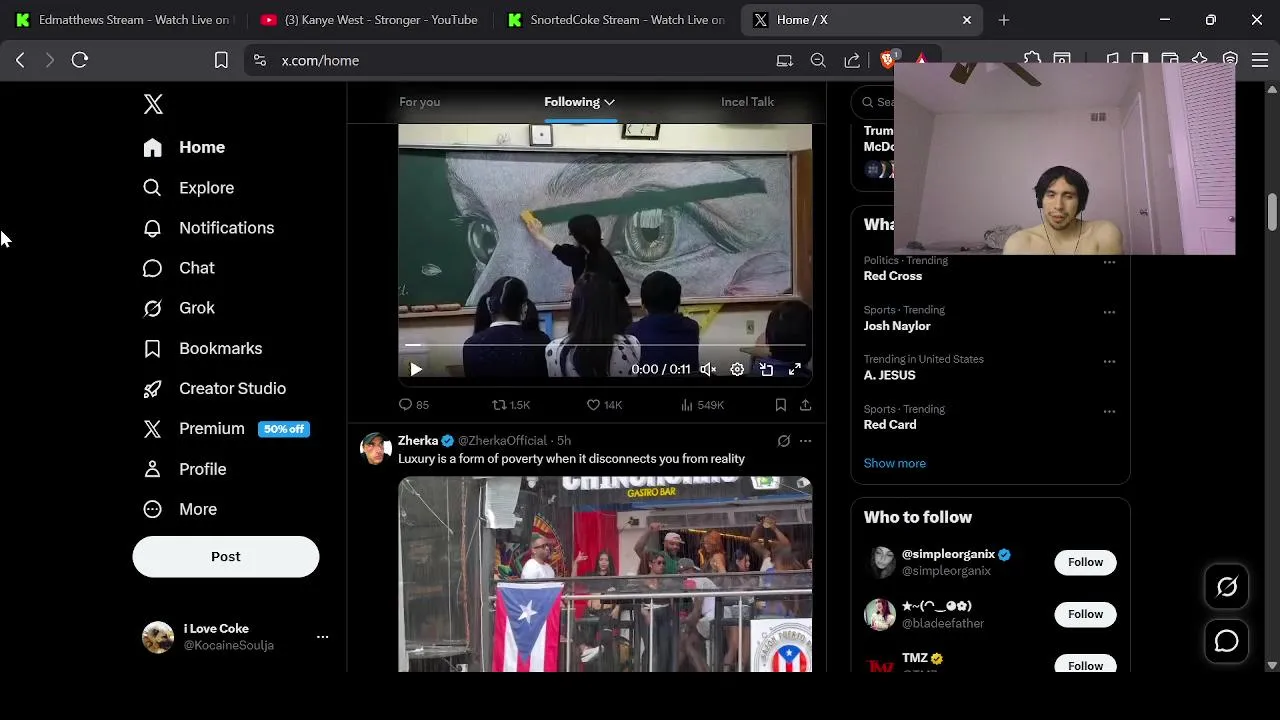This screenshot has width=1280, height=720.
Task: Open the floating Grok button
Action: (1227, 587)
